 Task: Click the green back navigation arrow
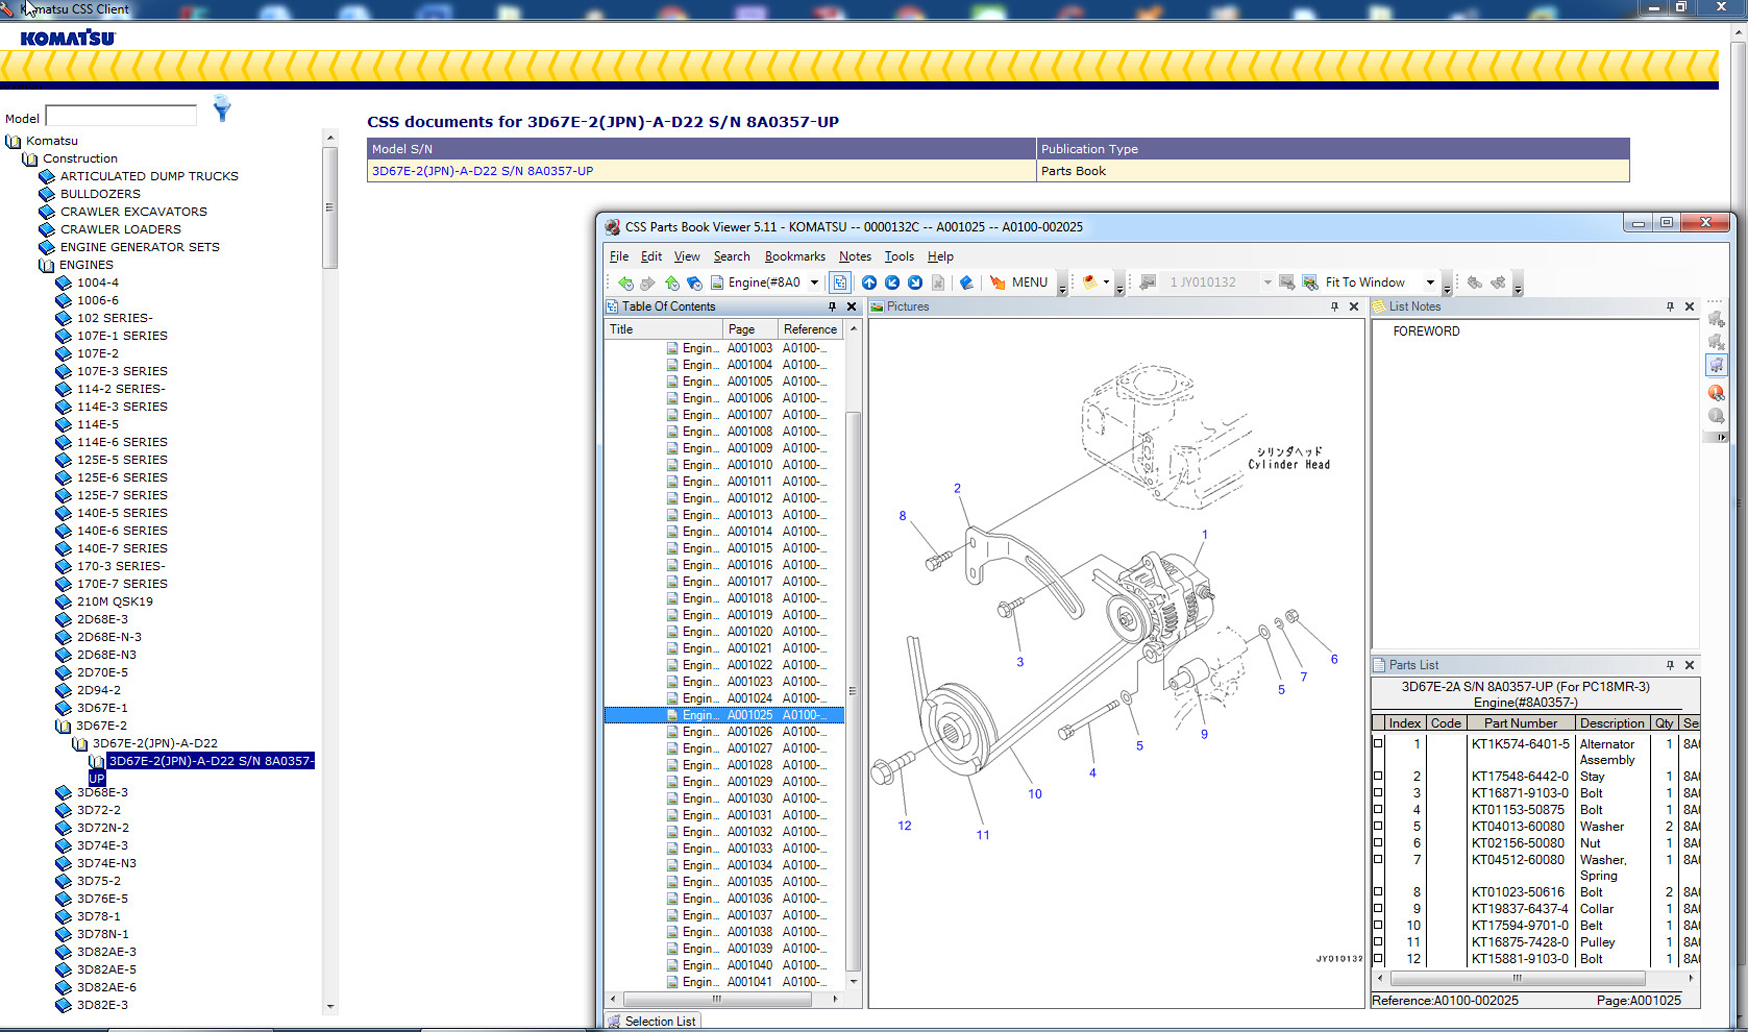pos(625,283)
